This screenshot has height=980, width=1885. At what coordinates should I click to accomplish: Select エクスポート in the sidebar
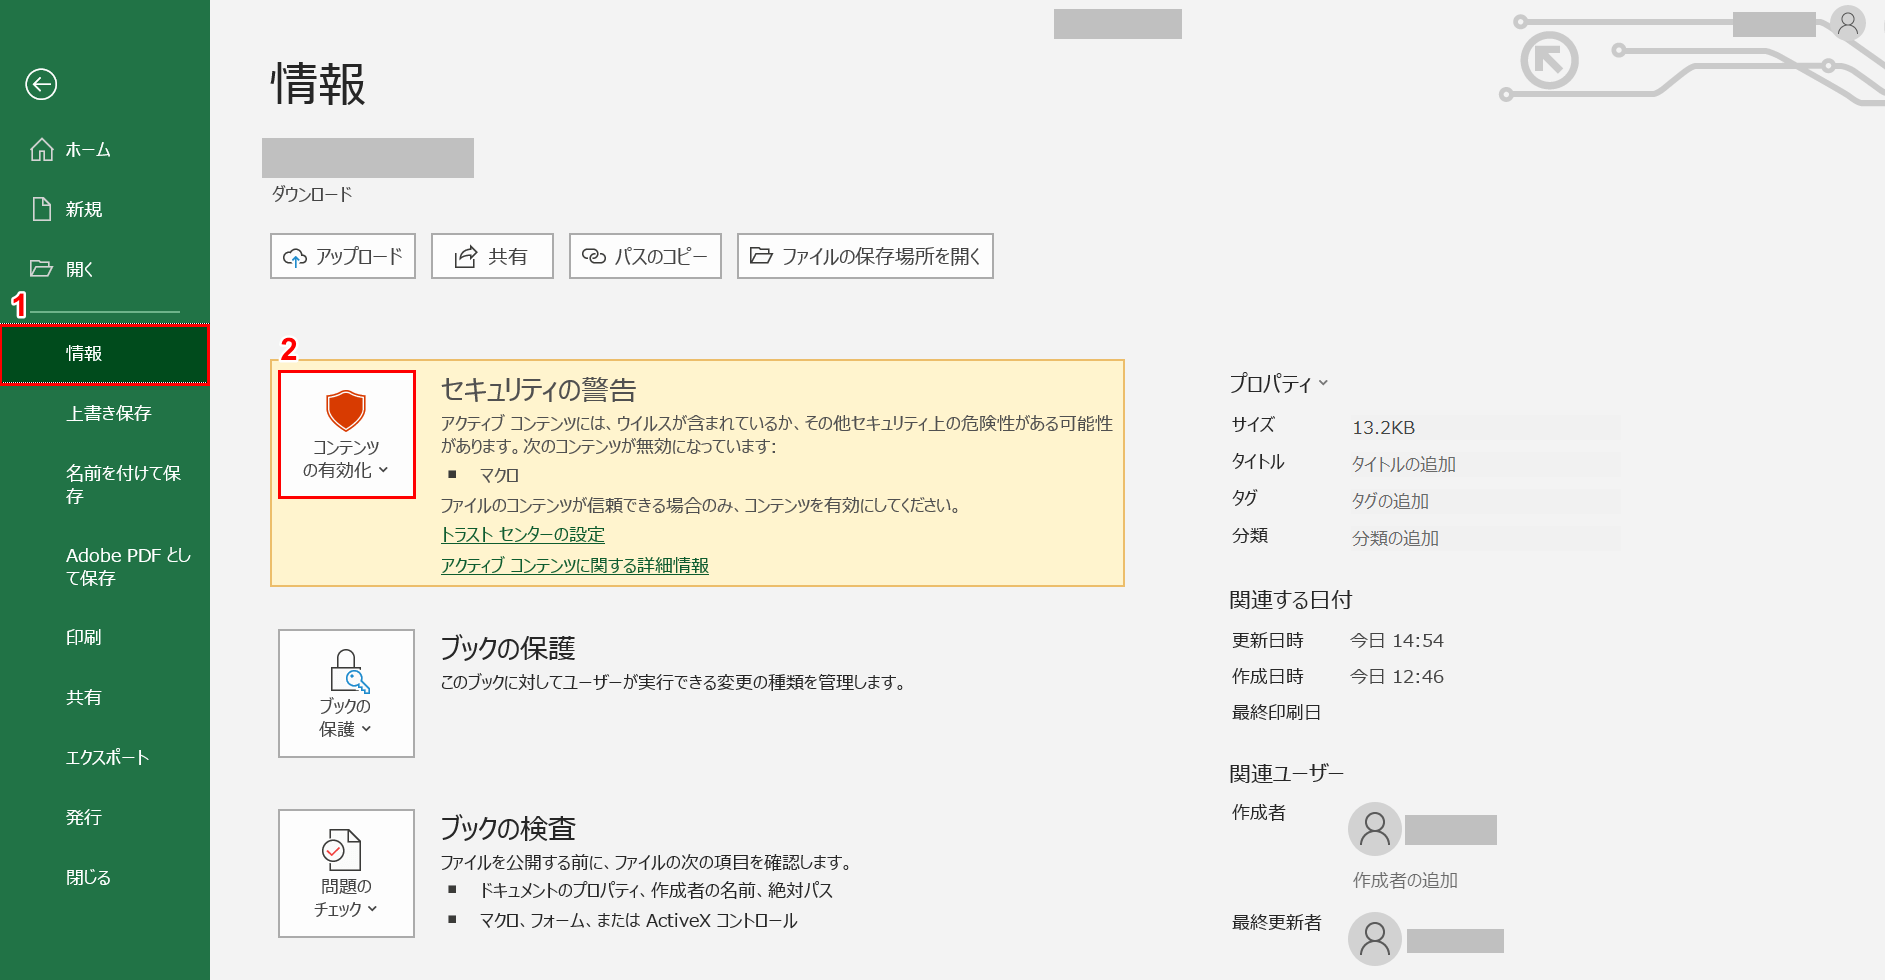(105, 757)
